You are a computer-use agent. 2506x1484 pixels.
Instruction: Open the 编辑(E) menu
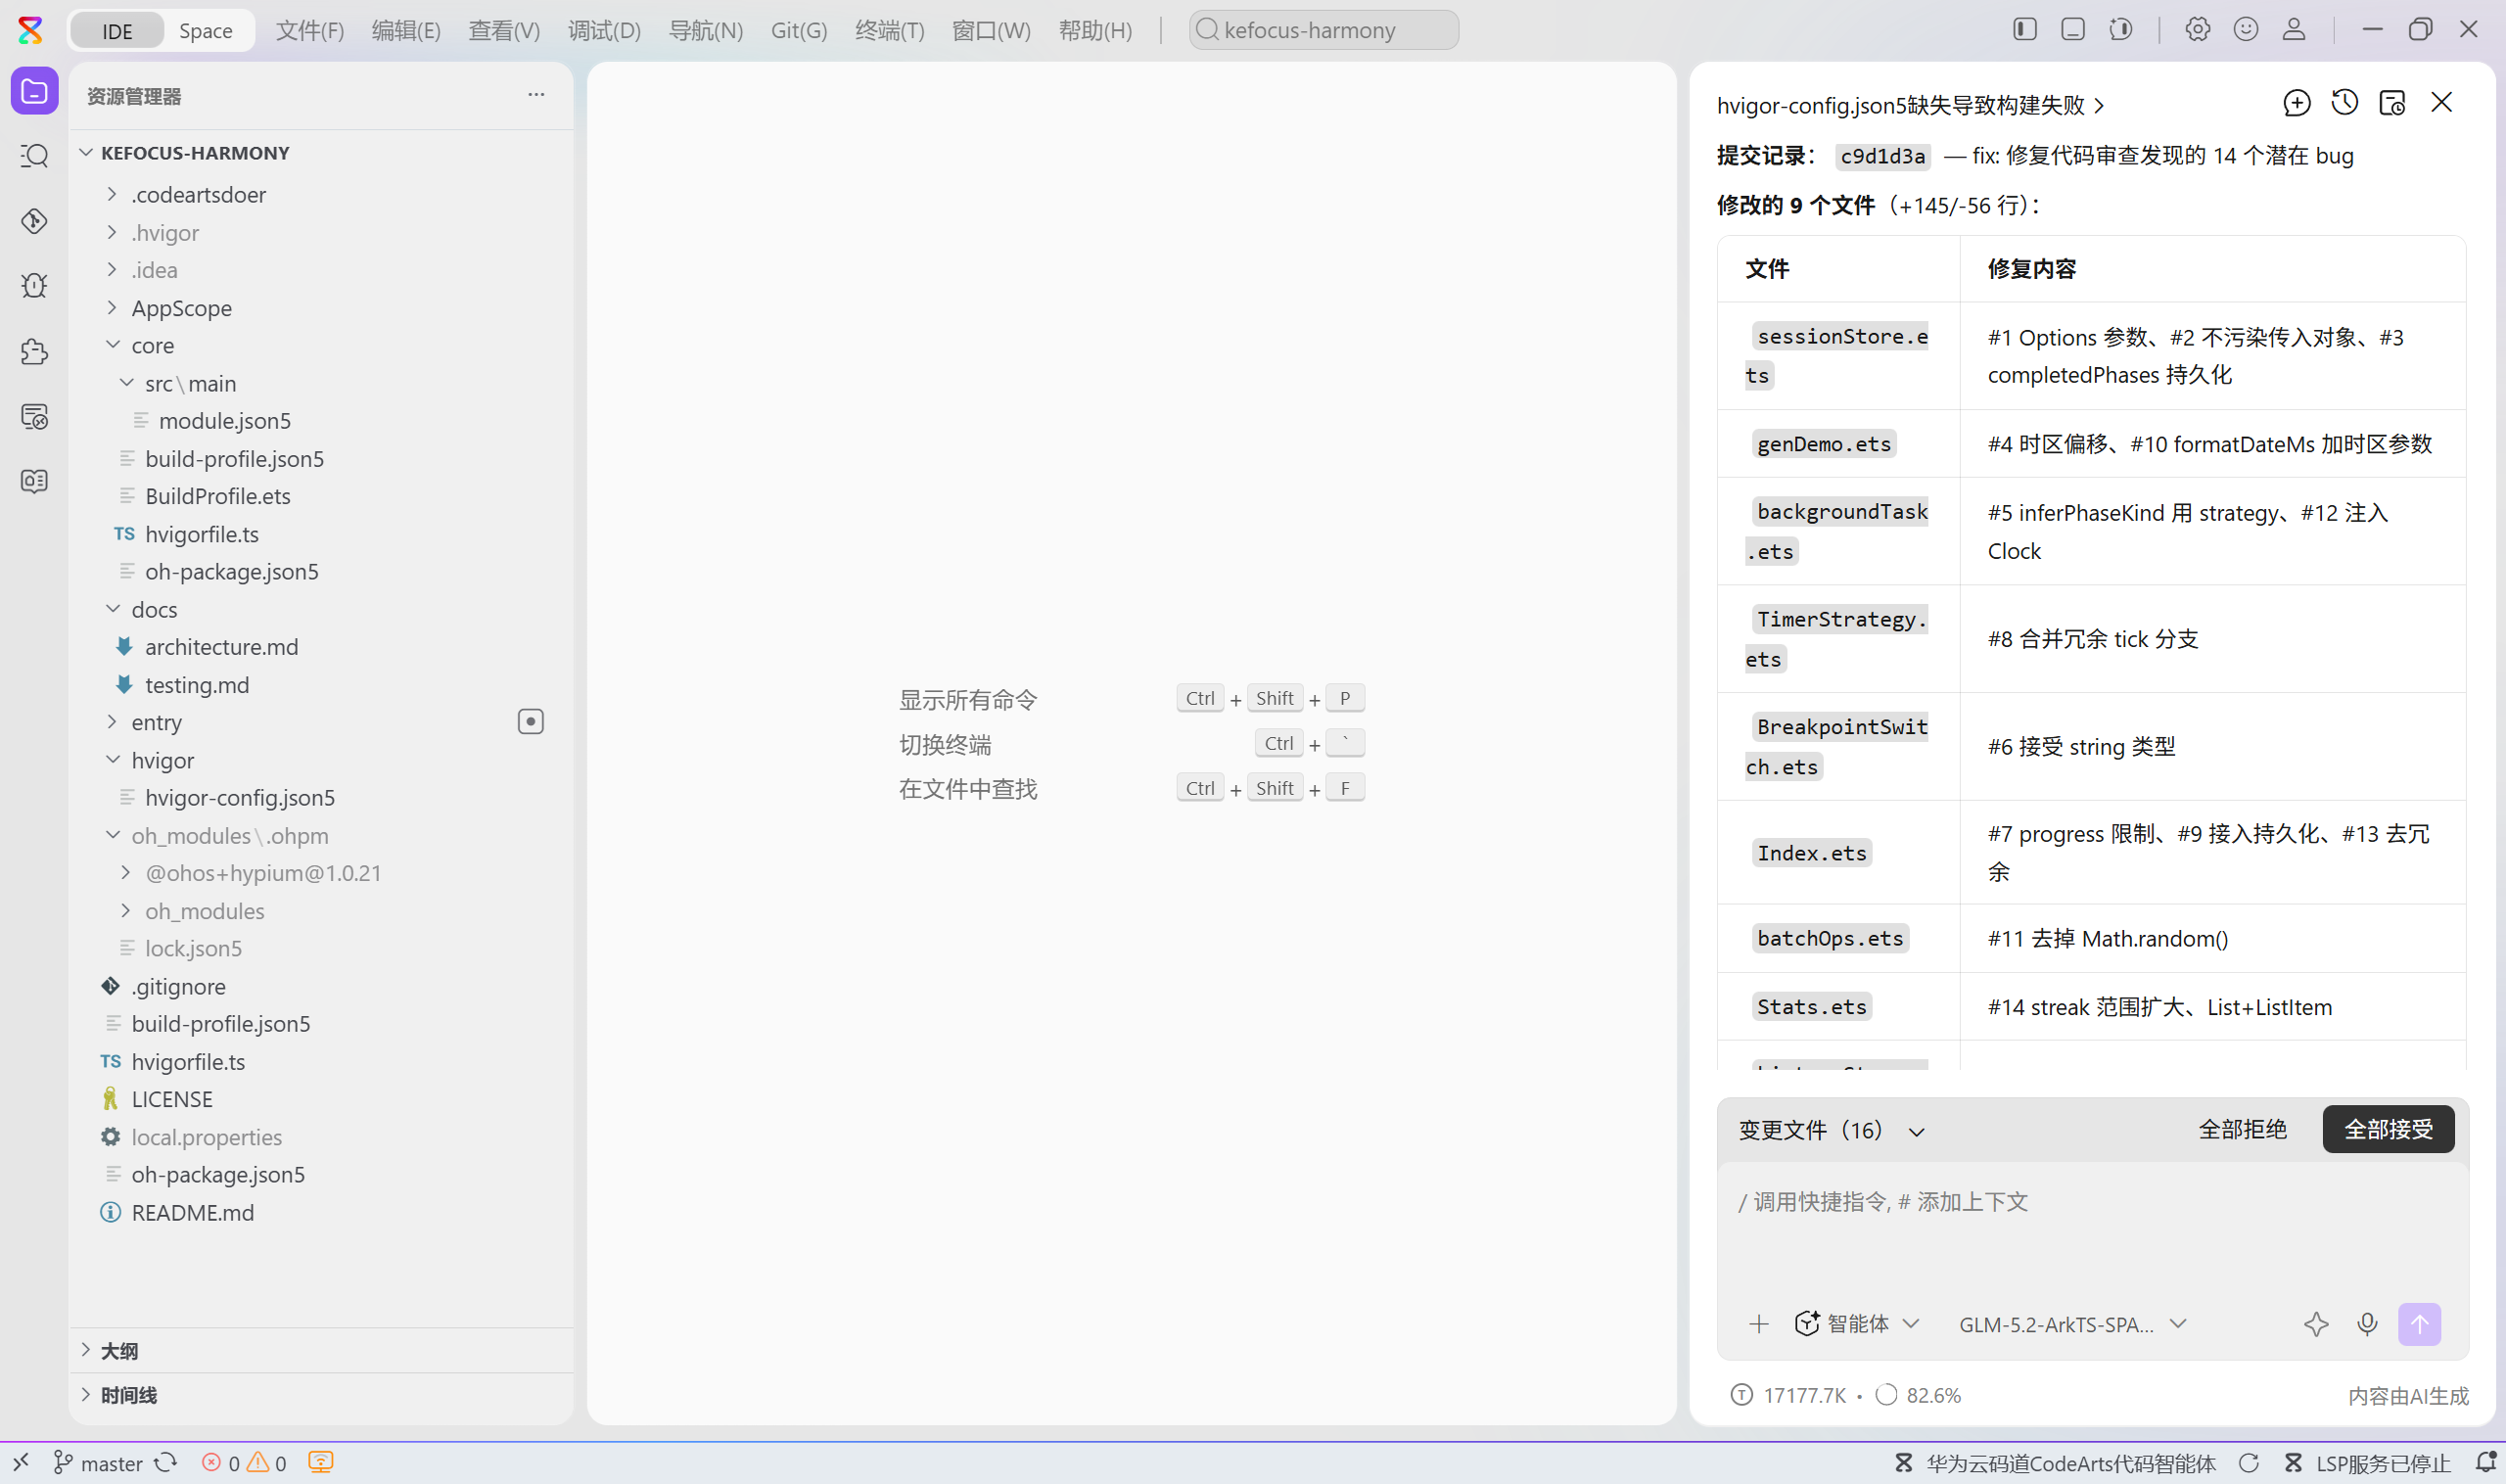(x=406, y=30)
